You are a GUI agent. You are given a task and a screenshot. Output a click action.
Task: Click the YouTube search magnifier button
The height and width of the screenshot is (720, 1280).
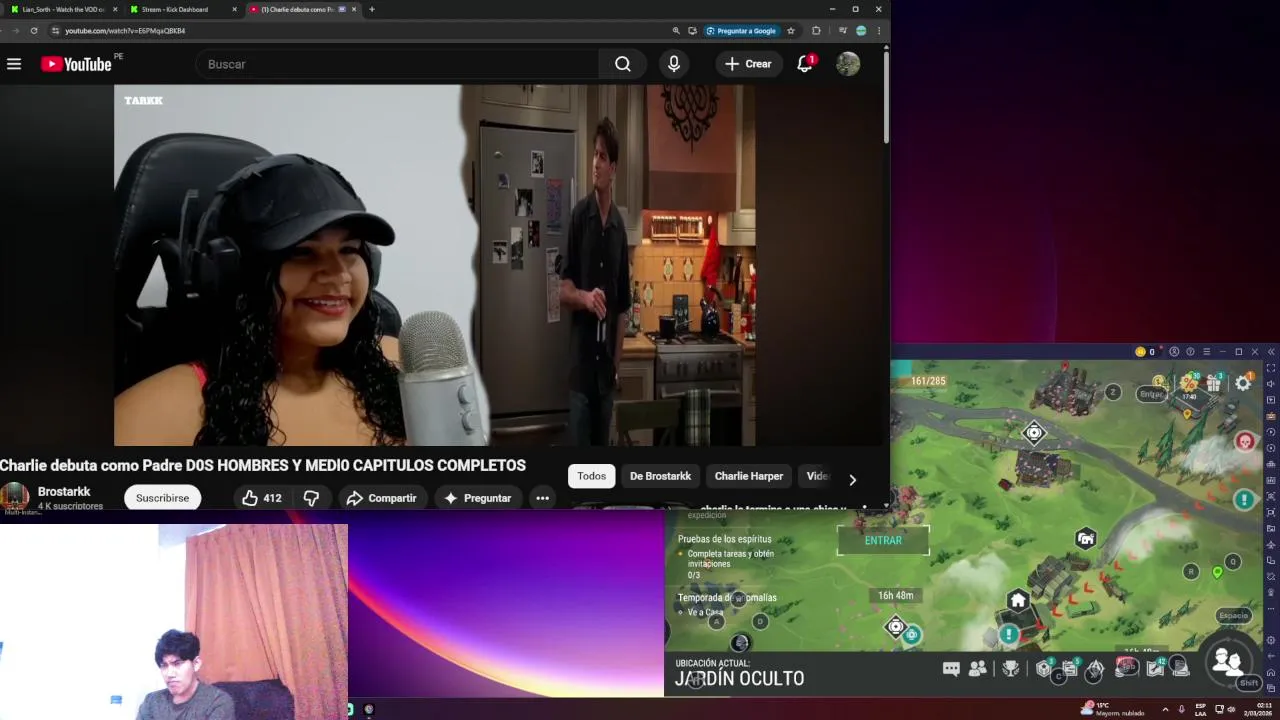click(x=623, y=64)
